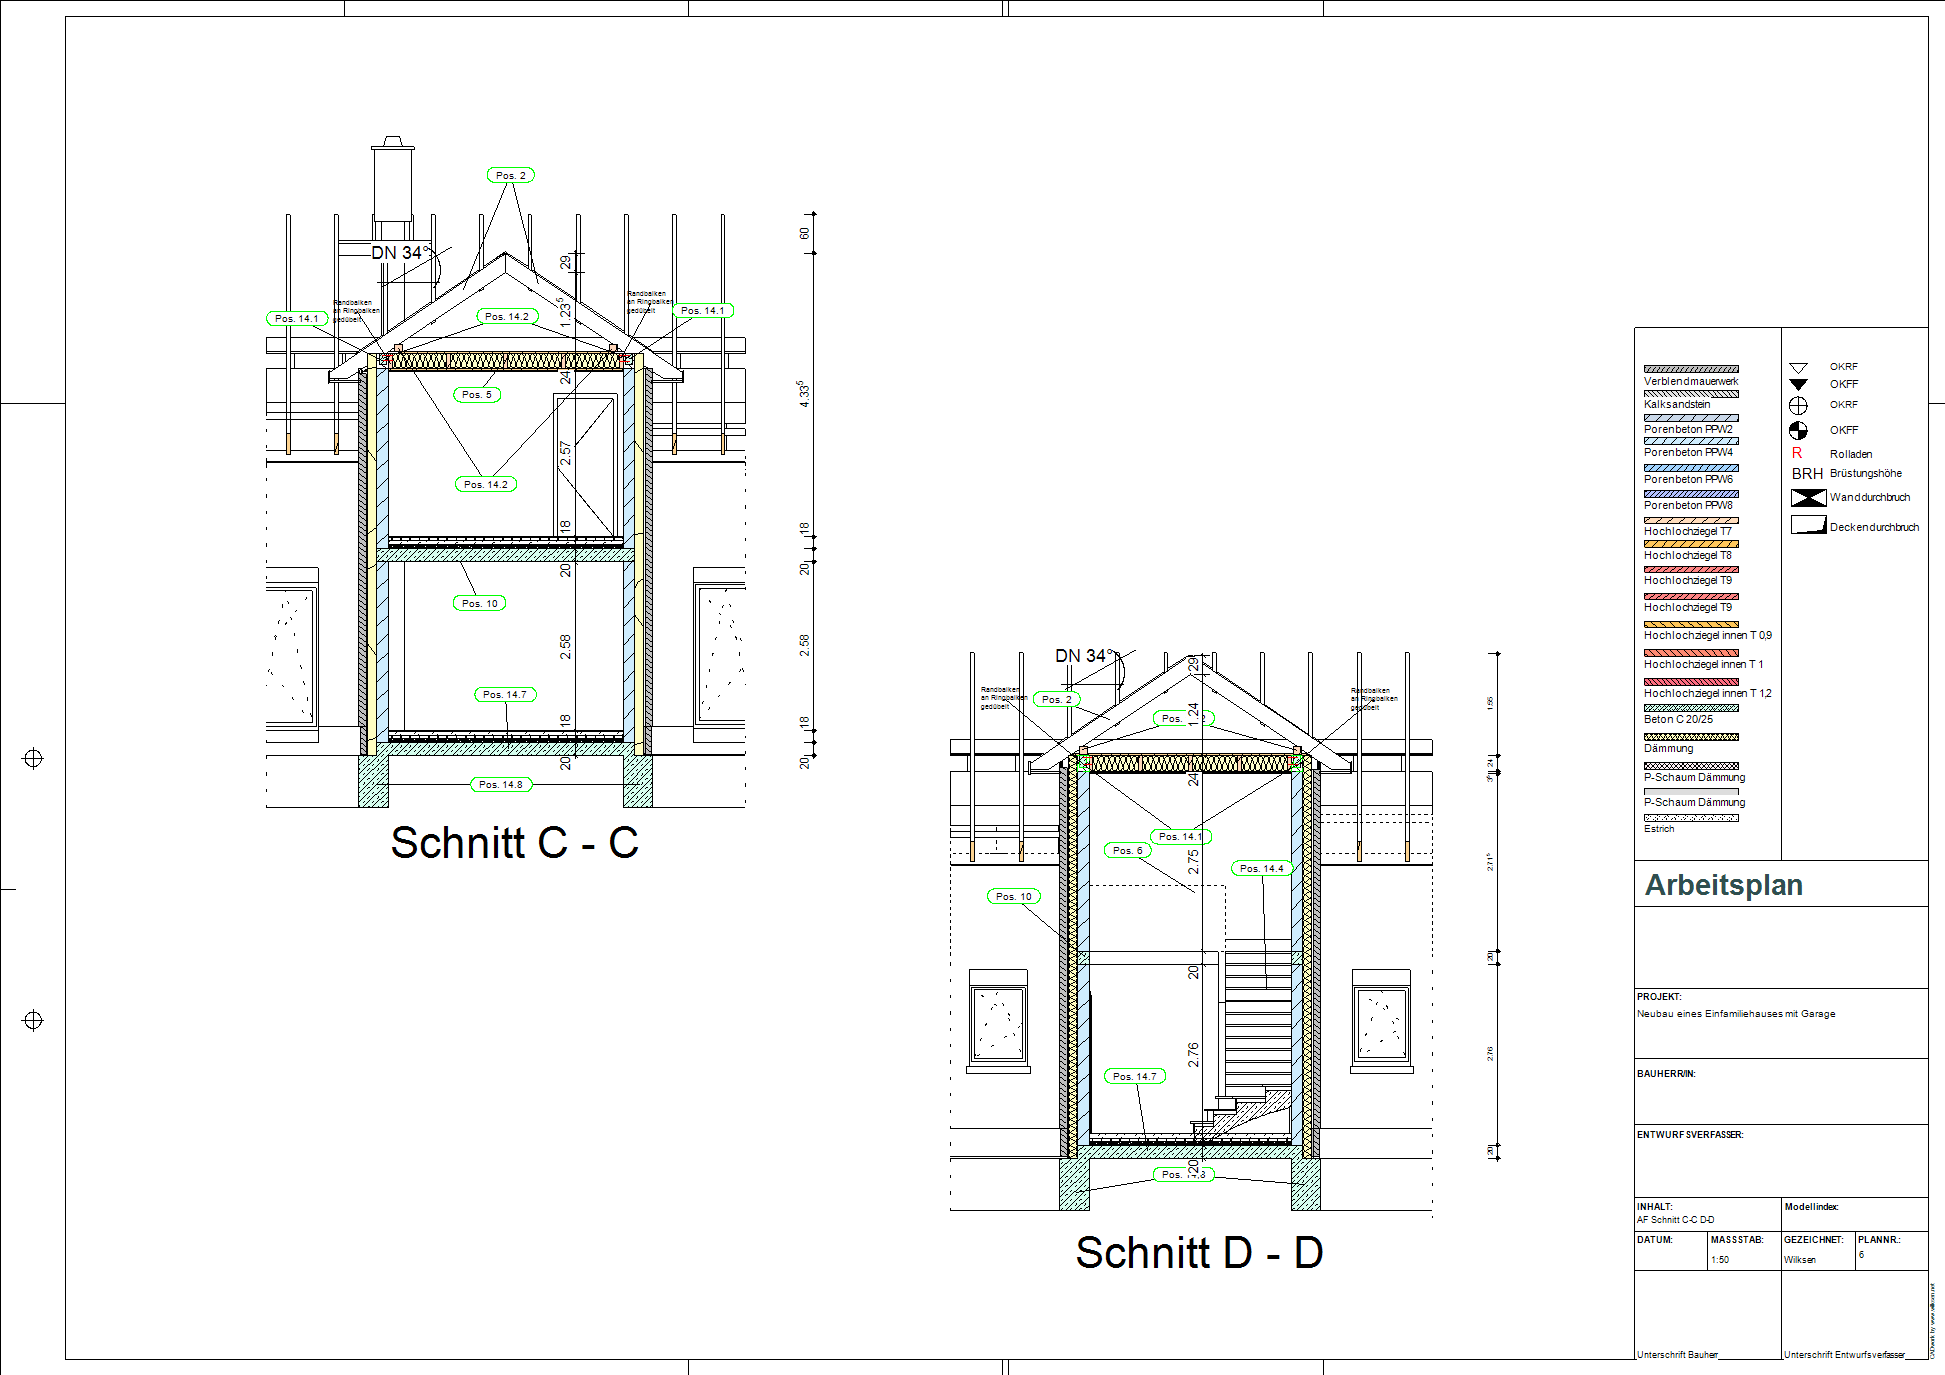Image resolution: width=1945 pixels, height=1375 pixels.
Task: Select the Pos. 14.4 label in Schnitt D-D
Action: click(1261, 868)
